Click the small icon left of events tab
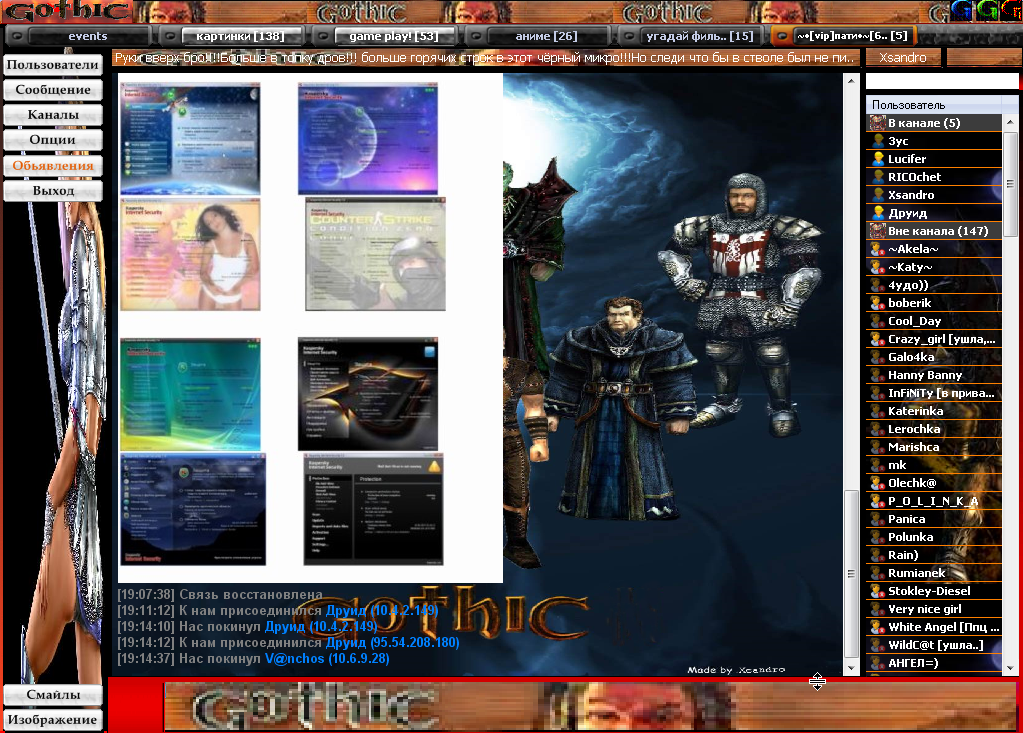Viewport: 1023px width, 733px height. click(x=16, y=36)
